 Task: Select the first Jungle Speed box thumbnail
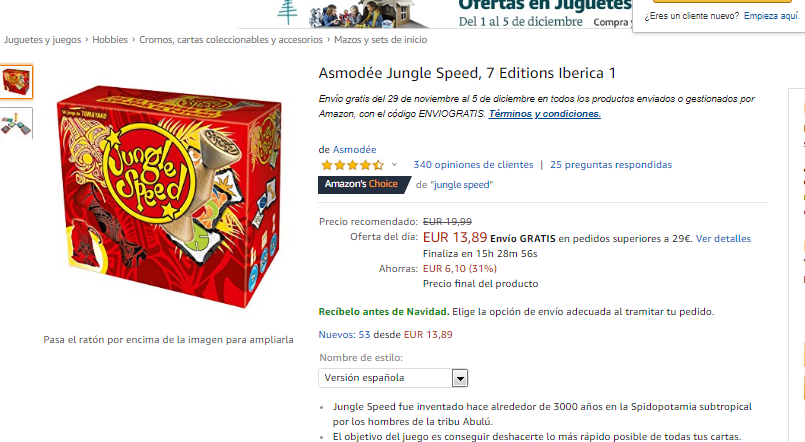point(16,82)
